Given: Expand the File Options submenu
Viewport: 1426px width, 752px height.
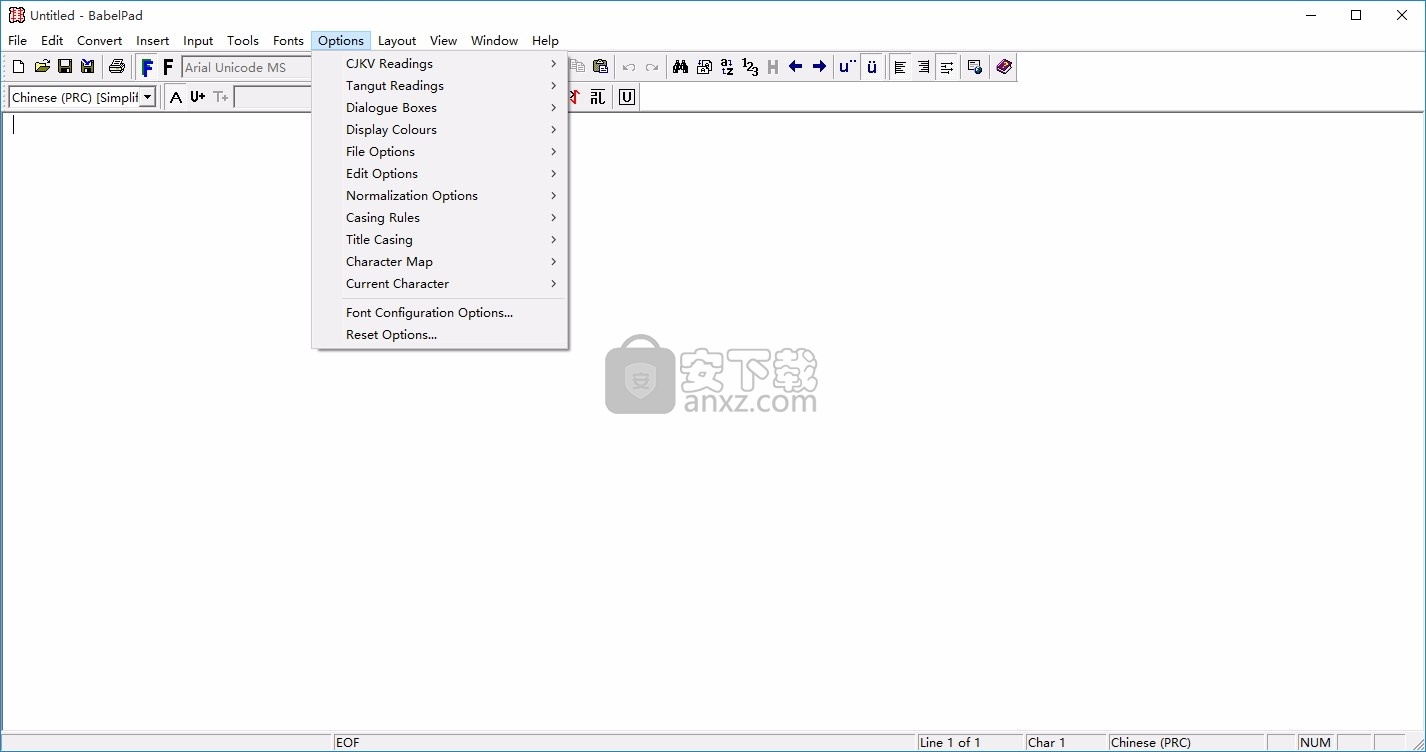Looking at the screenshot, I should [440, 152].
